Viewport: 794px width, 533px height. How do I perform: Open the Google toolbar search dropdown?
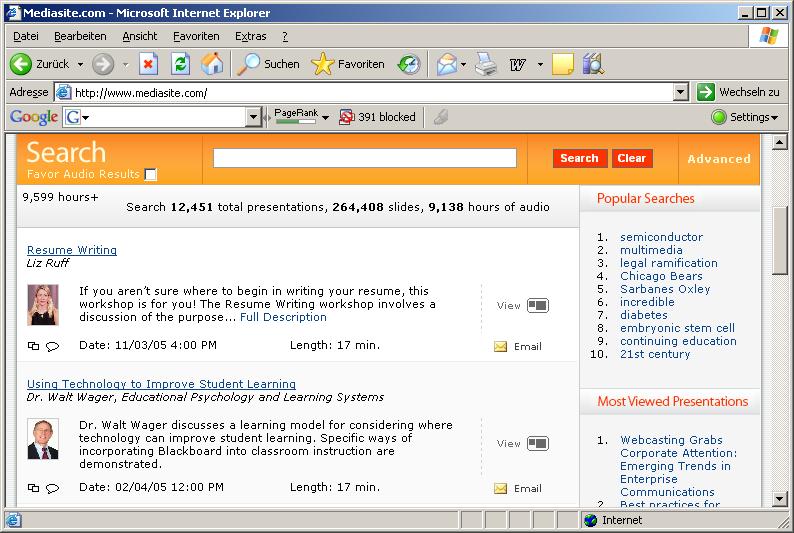tap(253, 117)
